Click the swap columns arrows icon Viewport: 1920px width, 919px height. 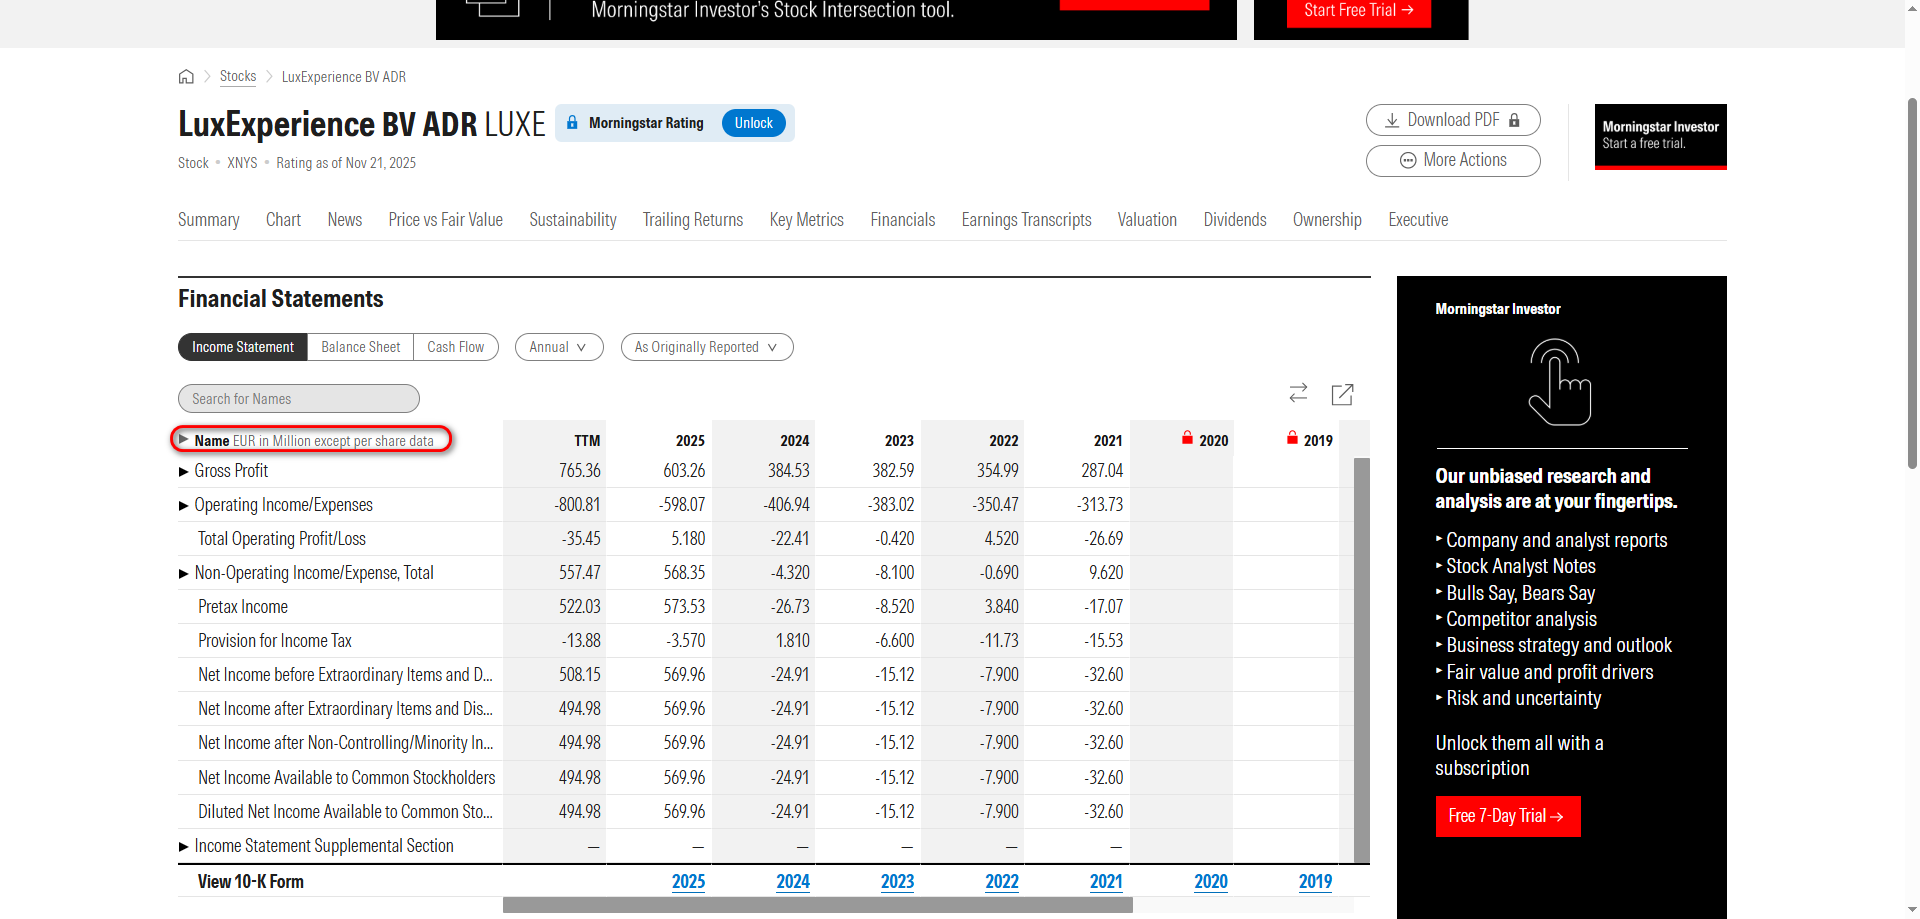pos(1298,394)
